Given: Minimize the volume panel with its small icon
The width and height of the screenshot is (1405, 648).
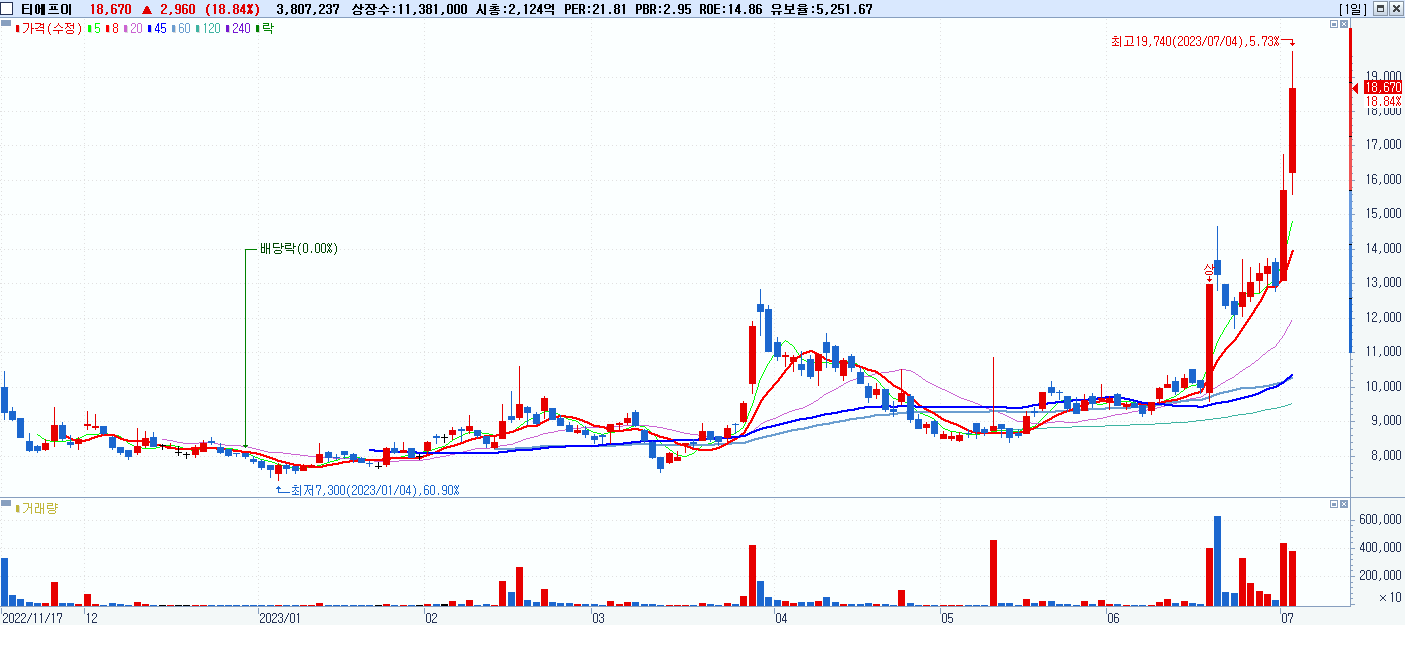Looking at the screenshot, I should pos(1333,503).
